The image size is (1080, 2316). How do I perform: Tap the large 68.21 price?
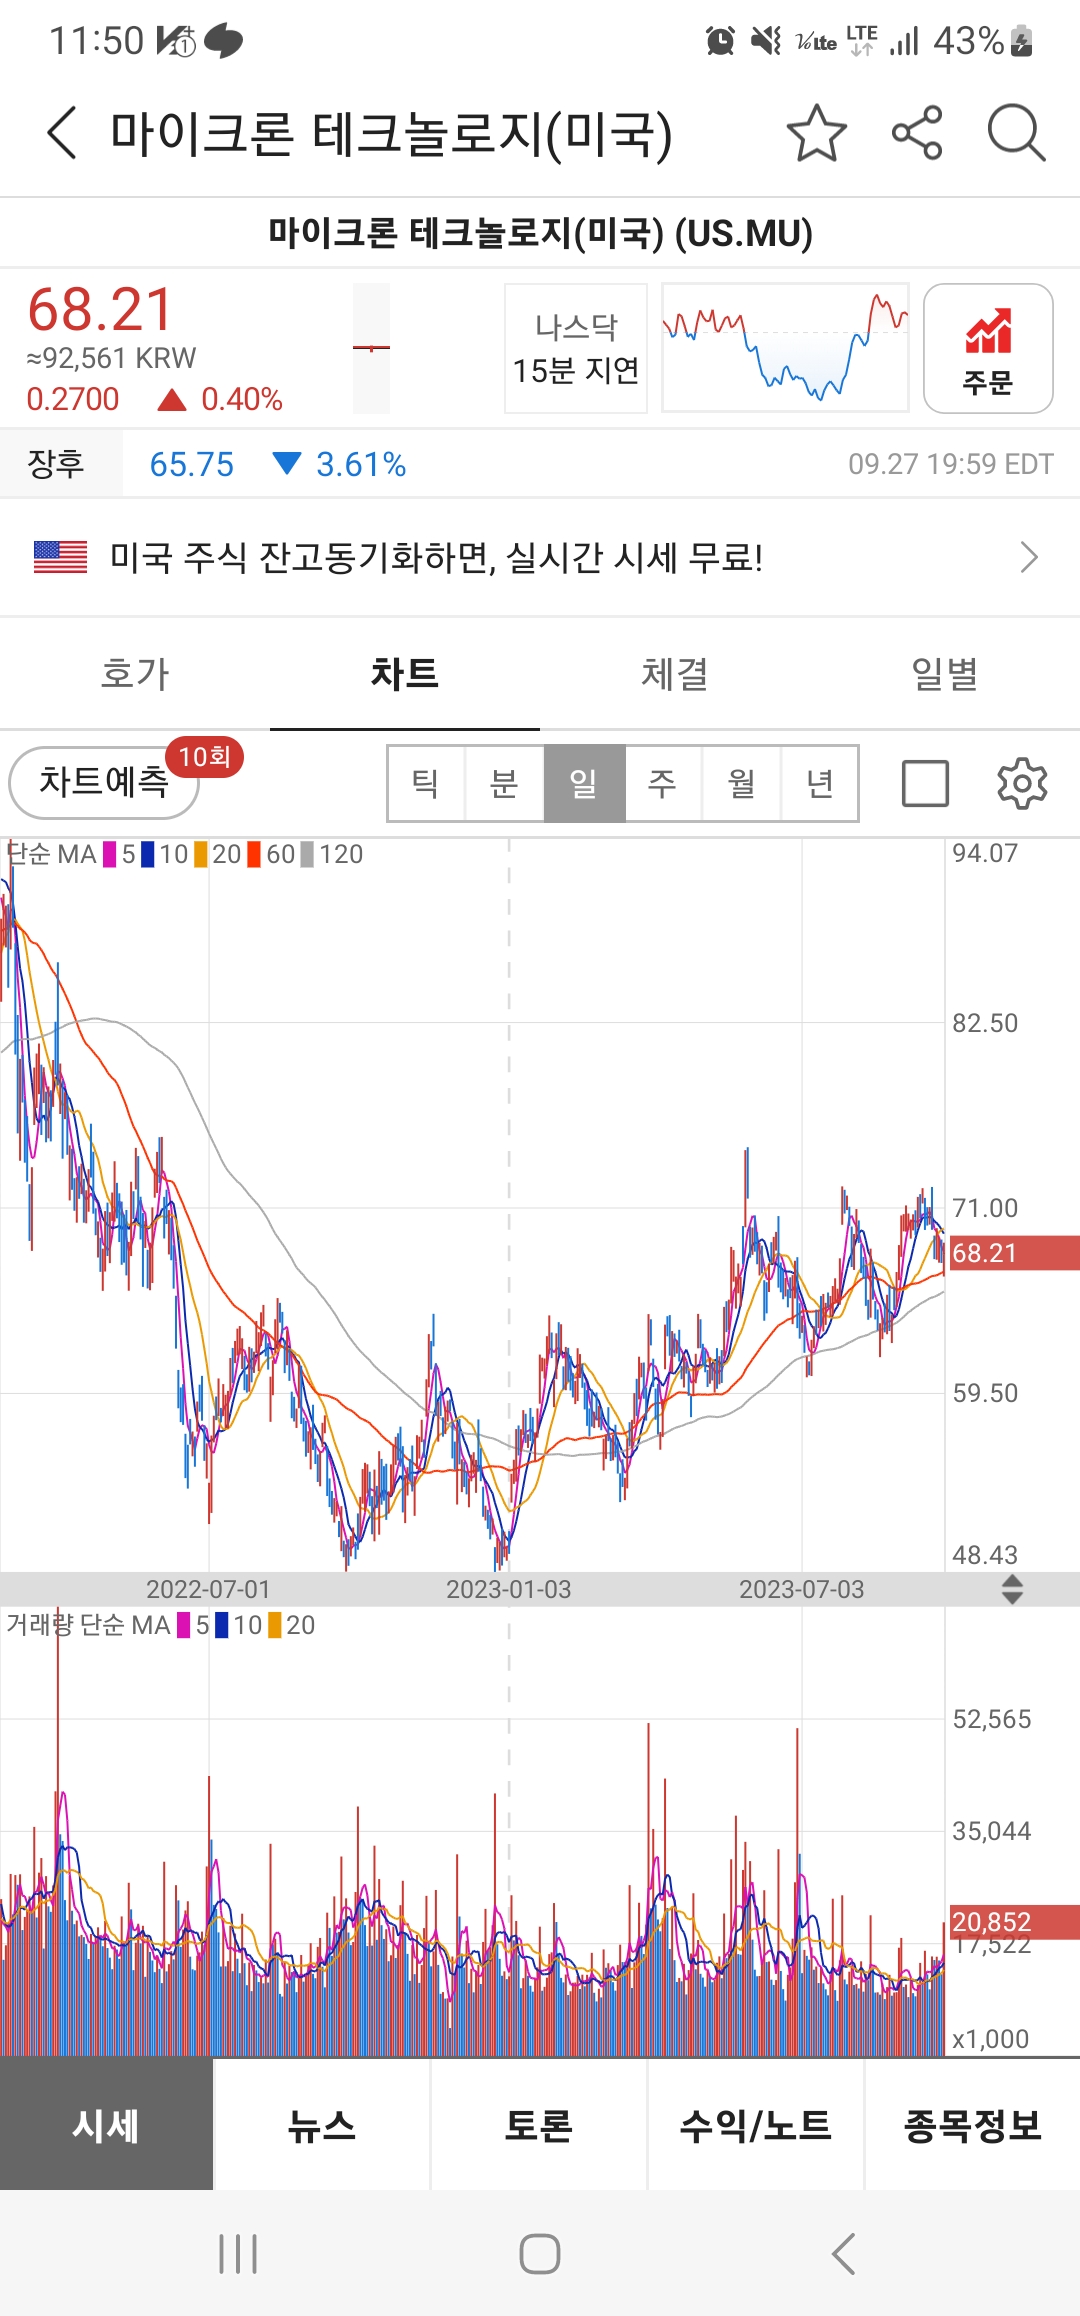pyautogui.click(x=100, y=309)
